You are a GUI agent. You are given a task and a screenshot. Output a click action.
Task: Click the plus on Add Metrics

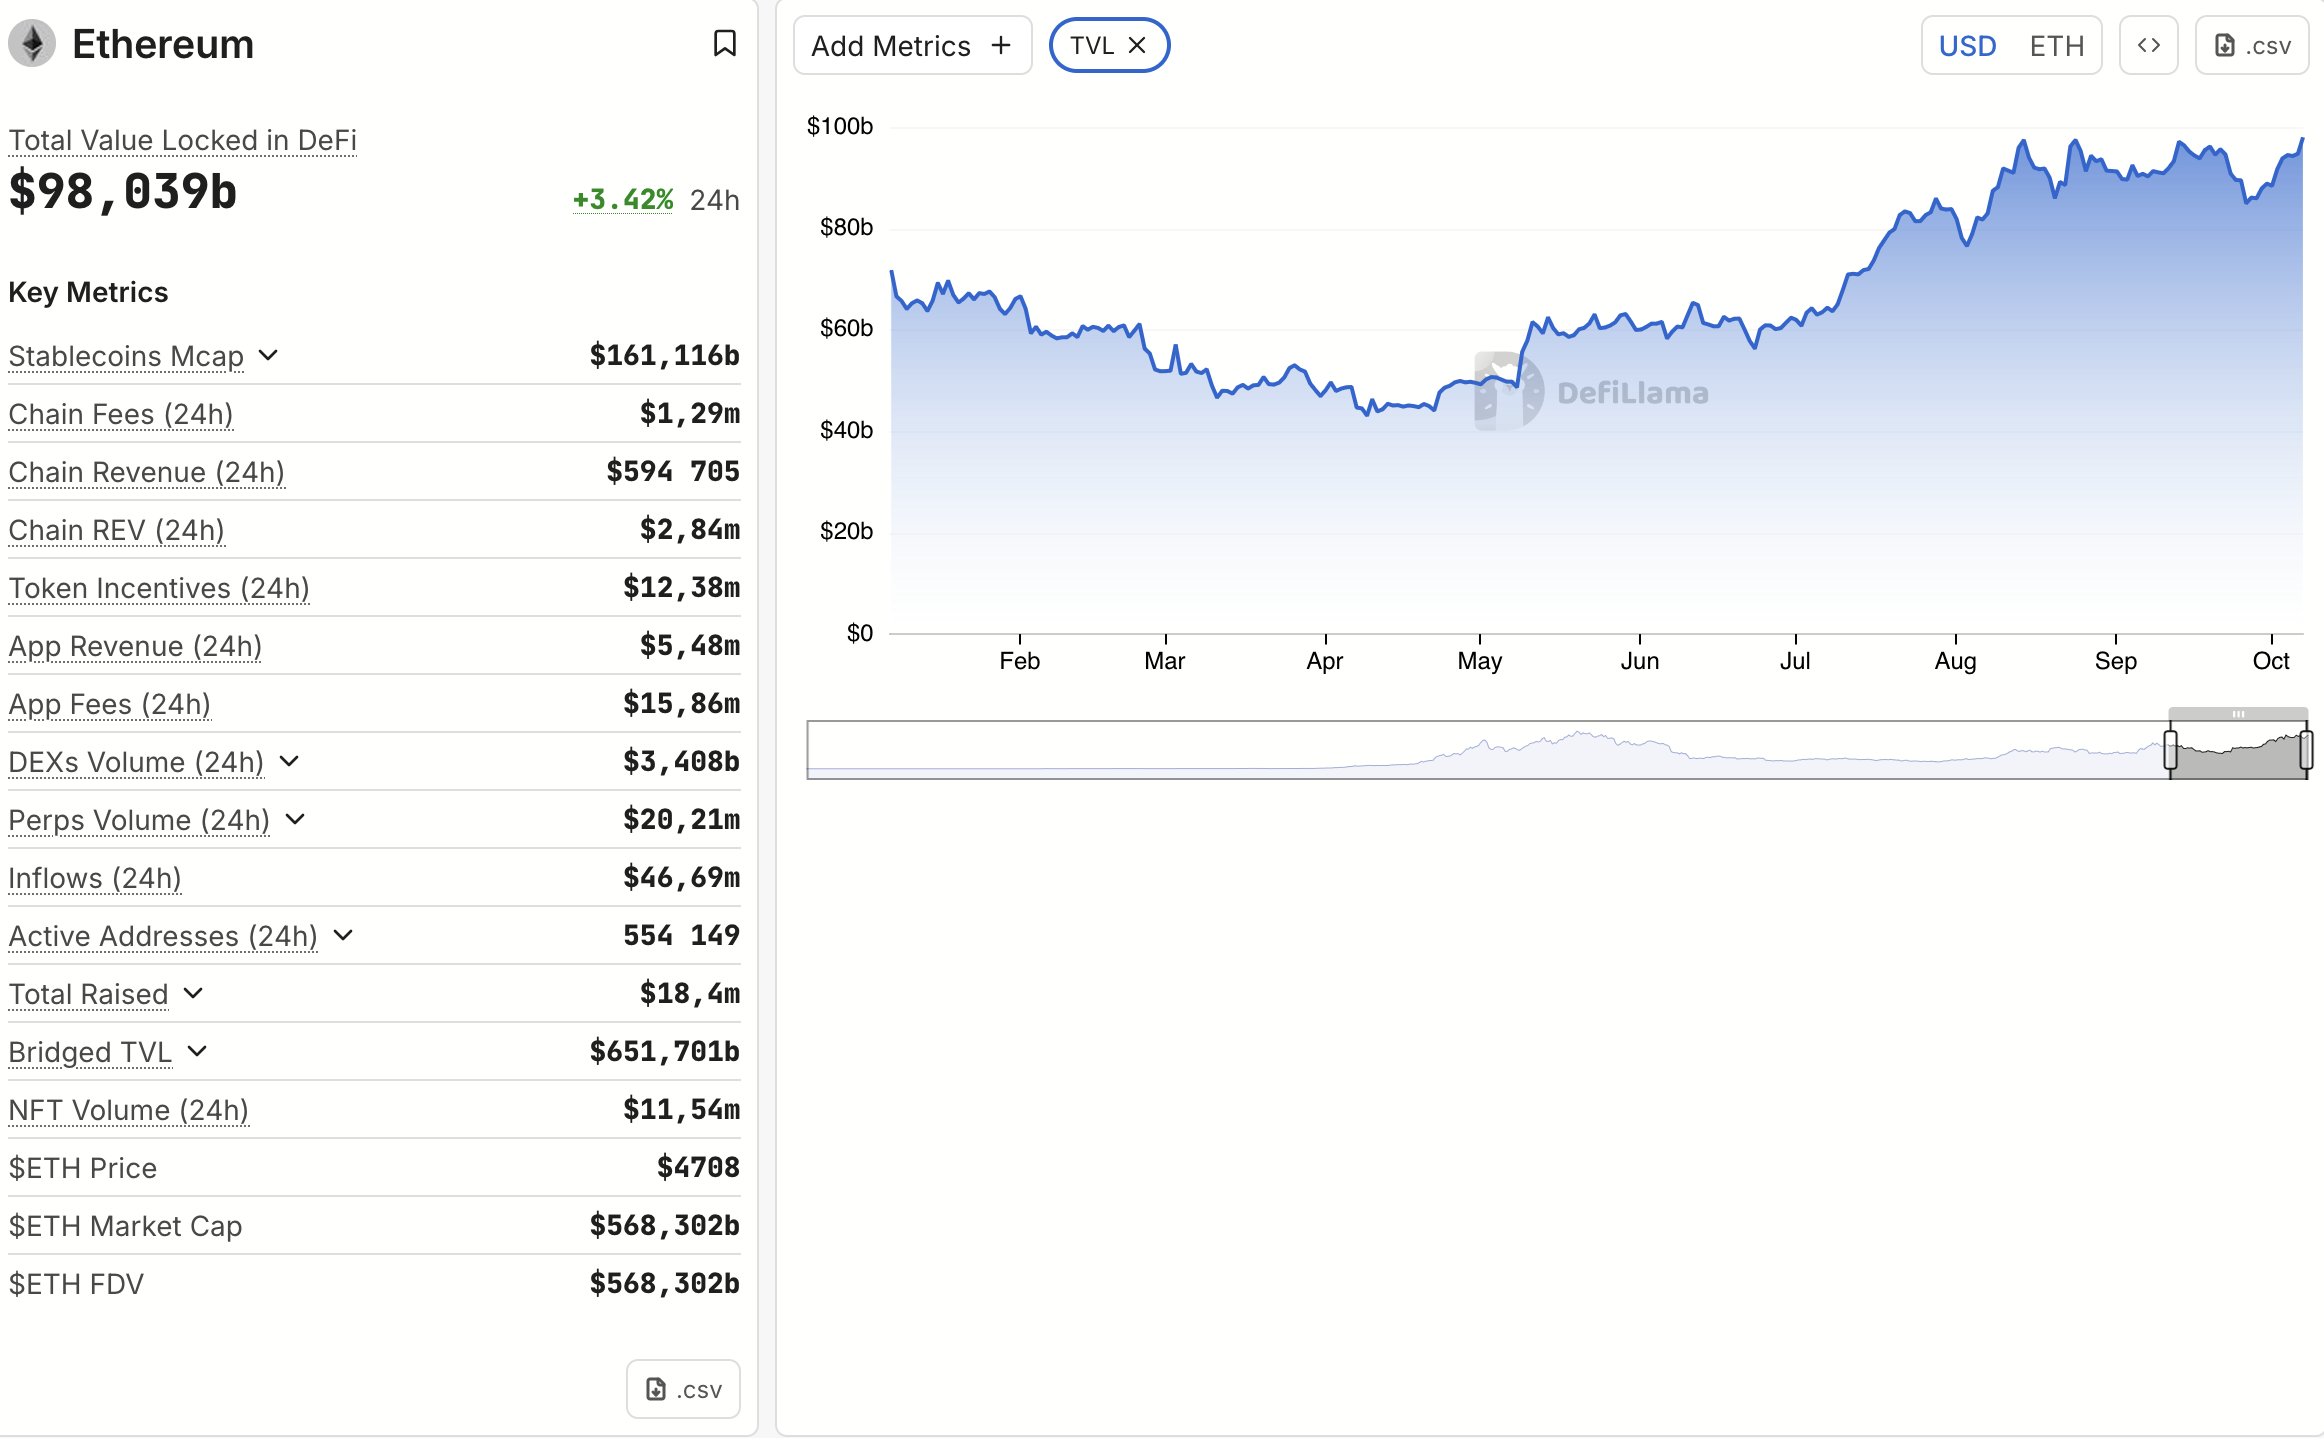point(1001,45)
